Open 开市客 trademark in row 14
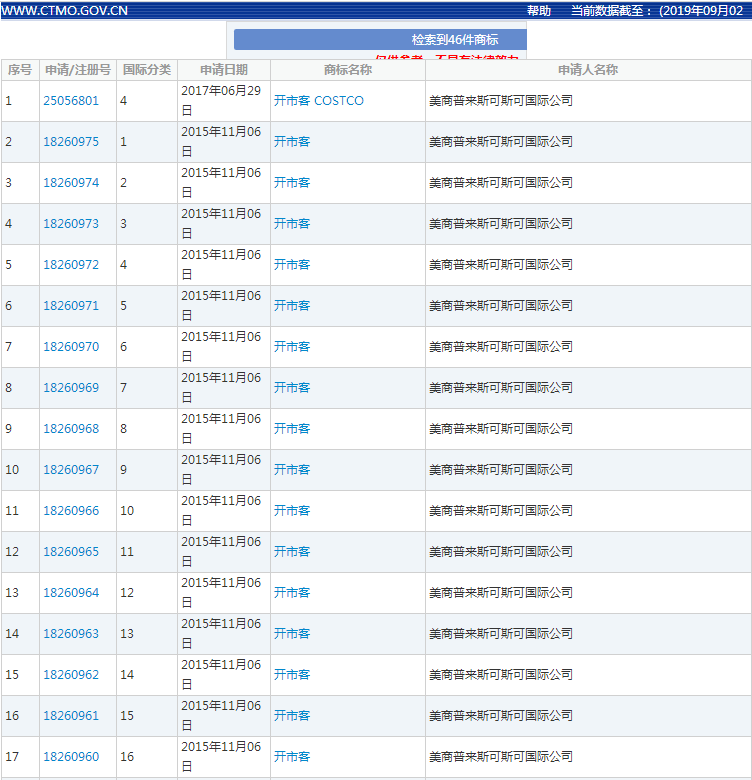752x780 pixels. point(292,634)
